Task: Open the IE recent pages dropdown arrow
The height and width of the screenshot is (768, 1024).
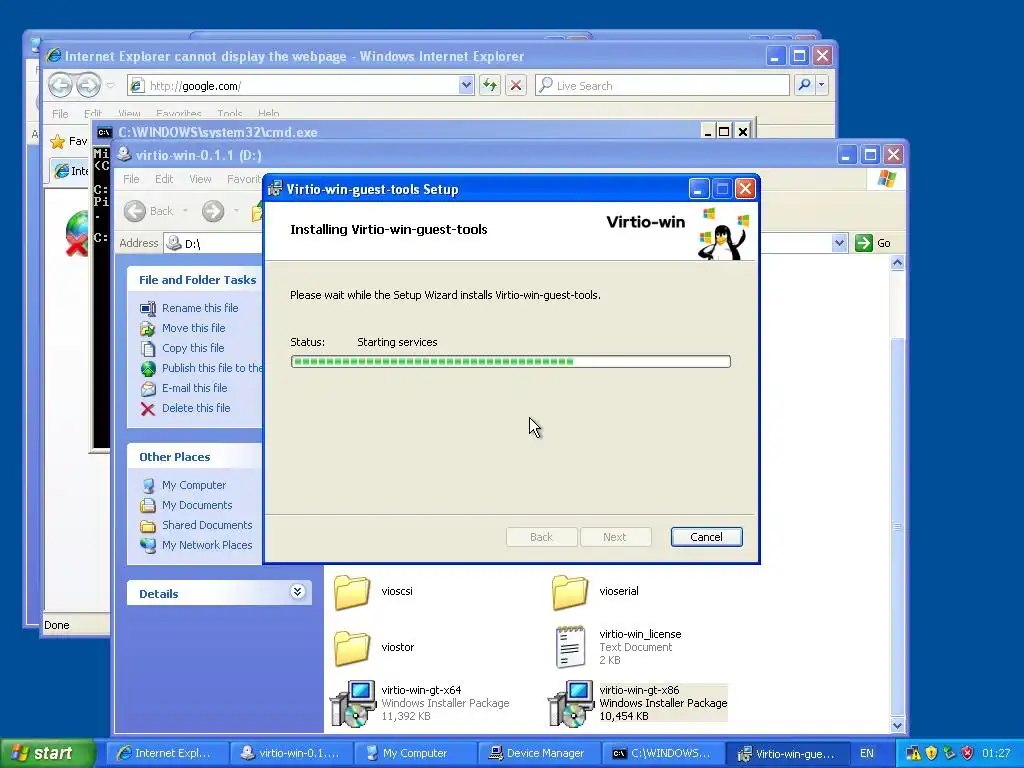Action: 110,85
